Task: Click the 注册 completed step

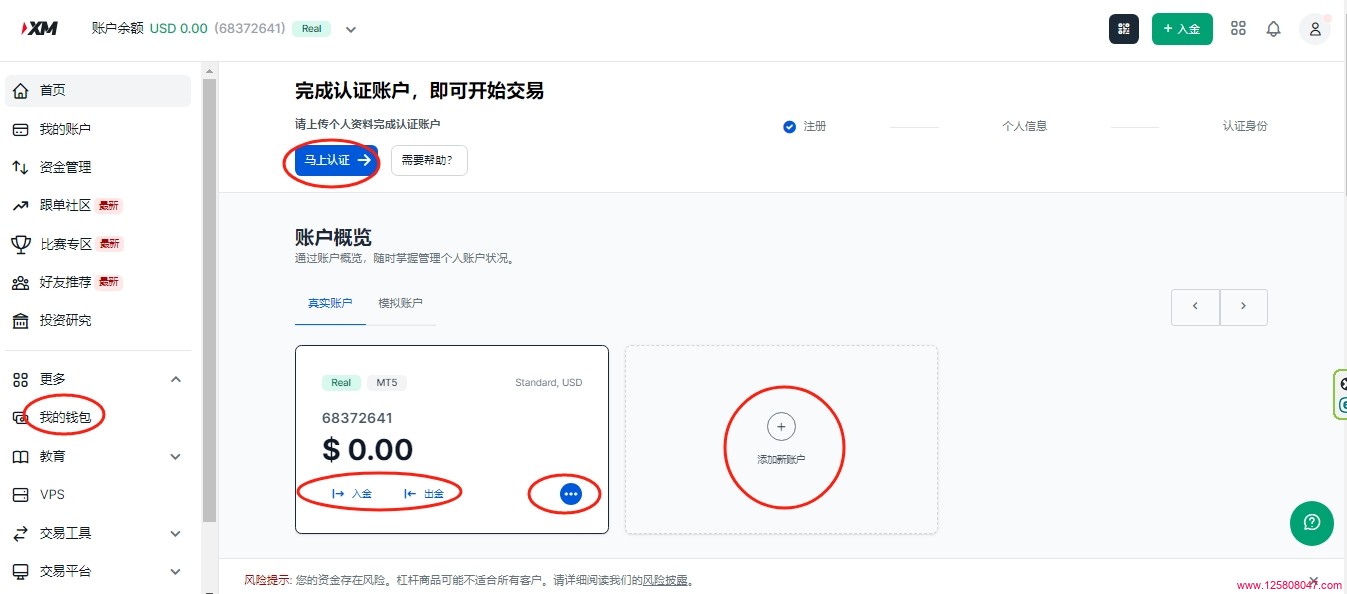Action: tap(805, 126)
